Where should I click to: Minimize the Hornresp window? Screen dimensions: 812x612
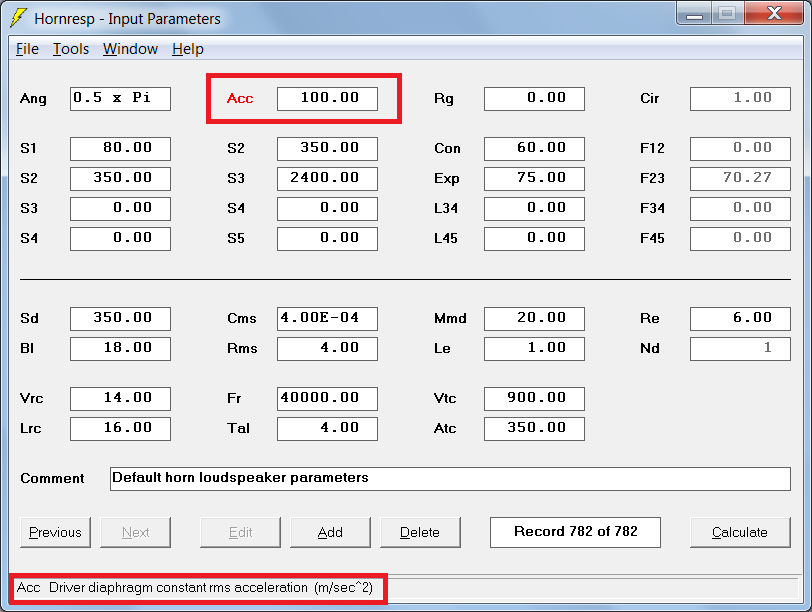click(694, 13)
